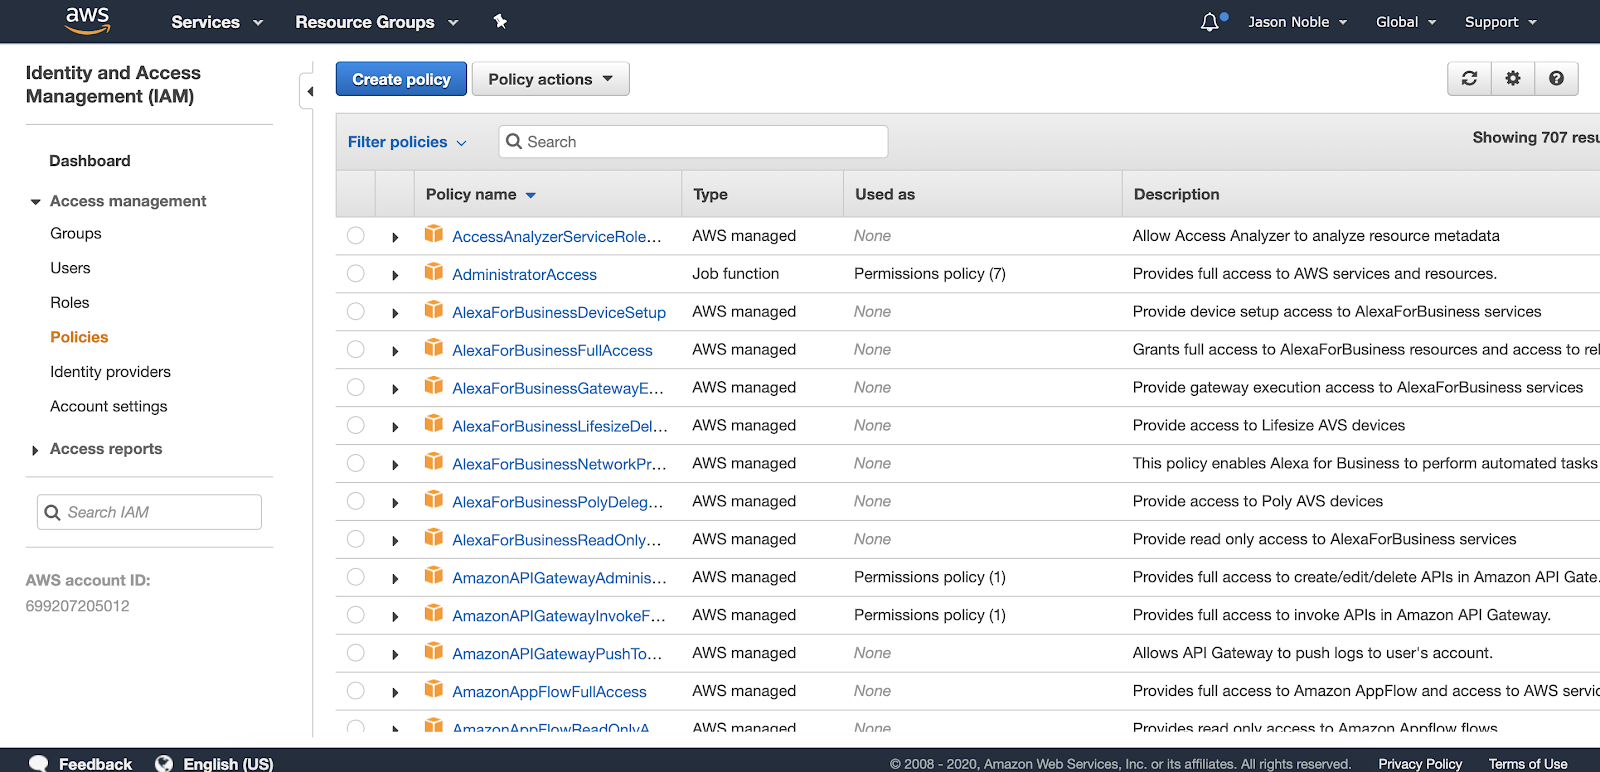The height and width of the screenshot is (772, 1600).
Task: Expand the AccessAnalyzerServiceRole row details
Action: (395, 237)
